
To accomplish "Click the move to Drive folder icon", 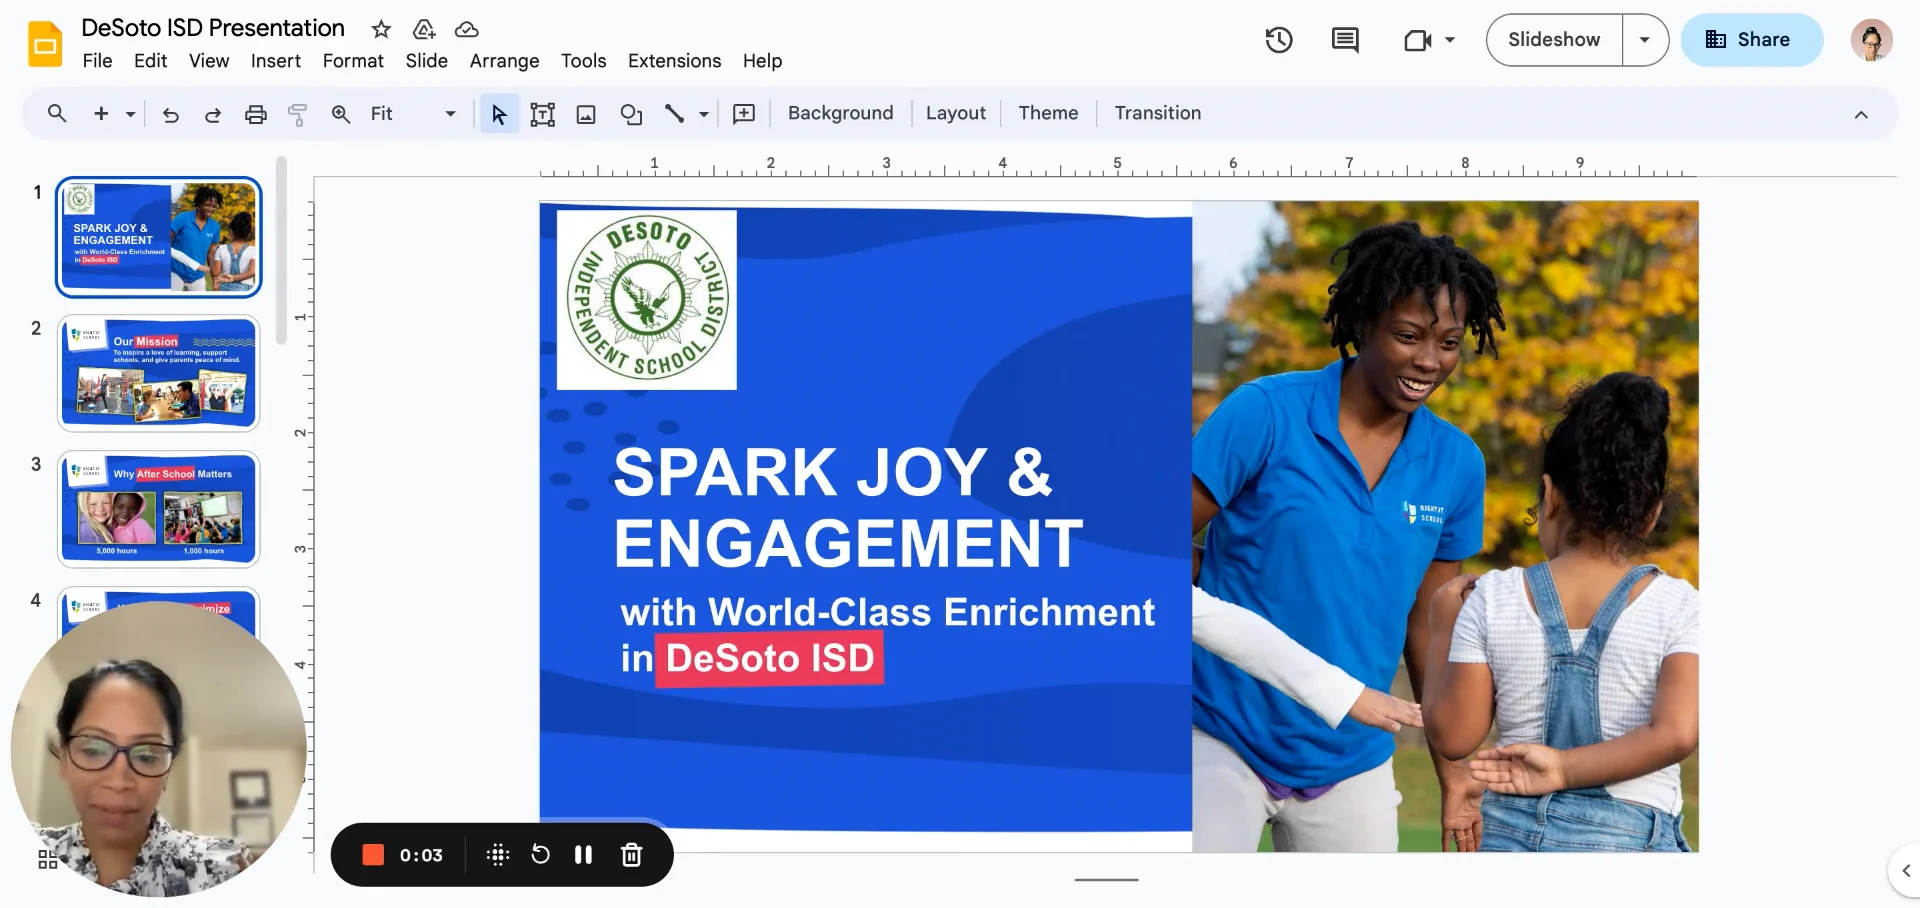I will click(424, 29).
